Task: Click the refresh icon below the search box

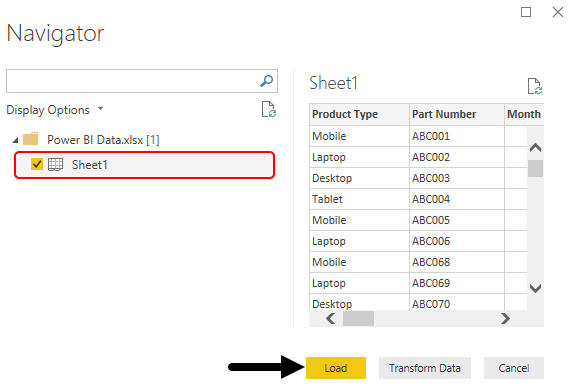Action: click(269, 109)
